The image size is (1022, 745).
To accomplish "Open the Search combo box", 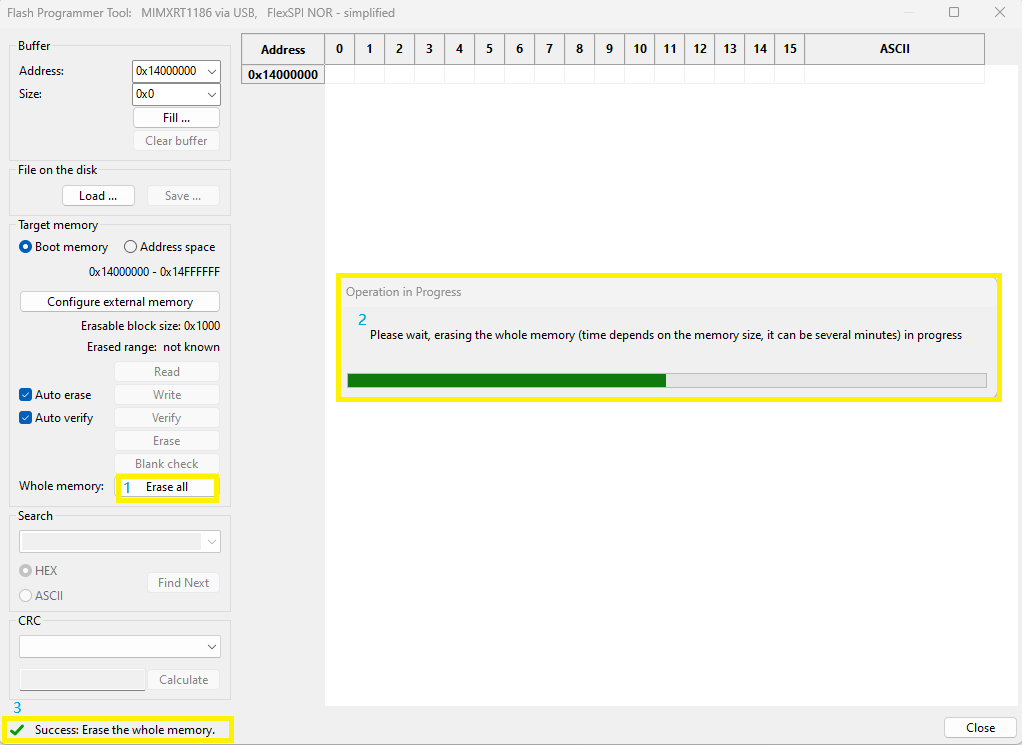I will [211, 541].
